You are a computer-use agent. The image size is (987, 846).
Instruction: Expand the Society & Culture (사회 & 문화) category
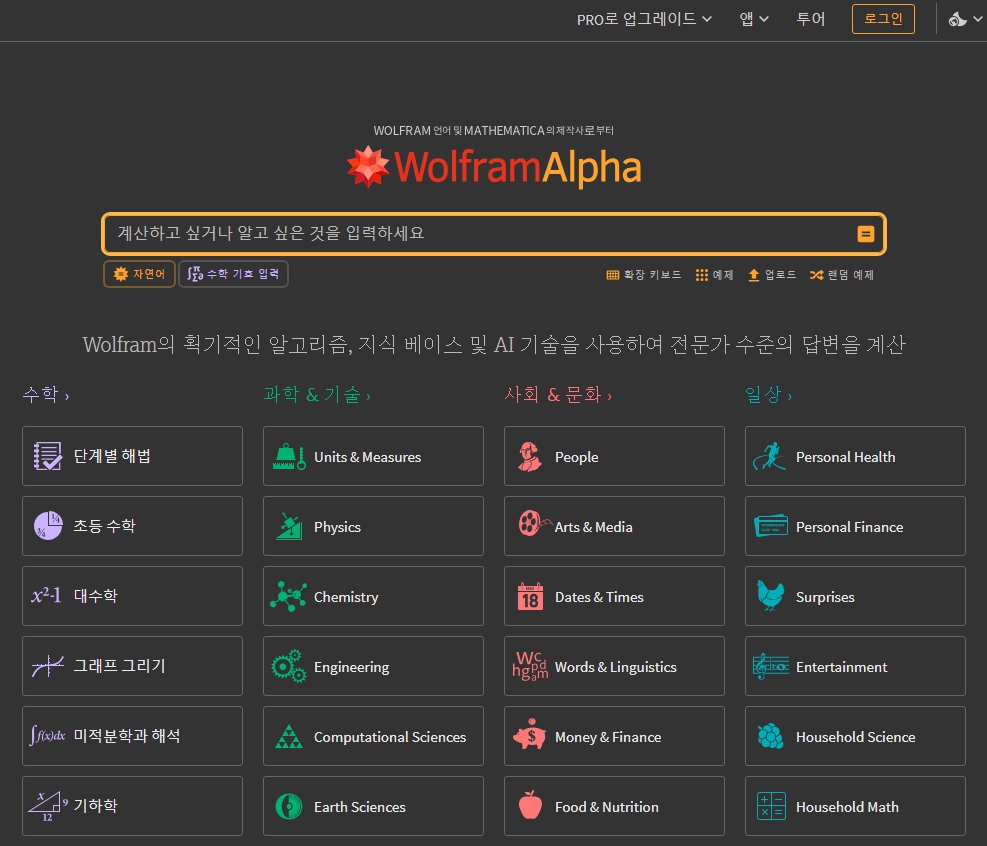[558, 395]
